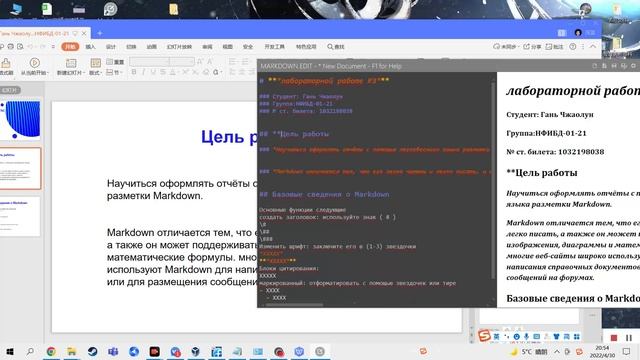Click the Sogou S logo on IME toolbar

[484, 336]
